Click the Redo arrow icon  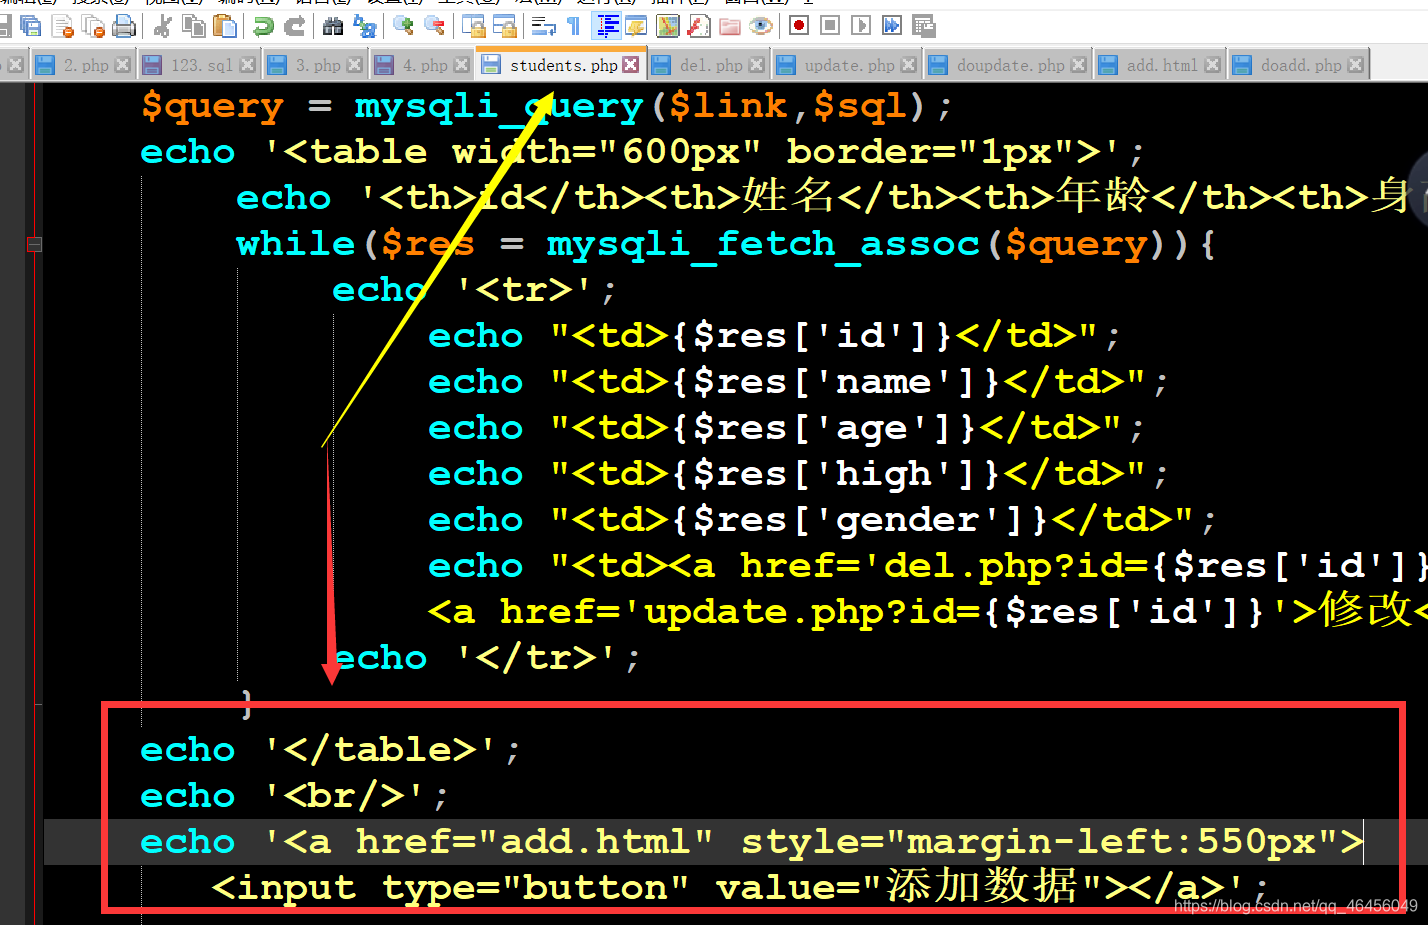pos(295,26)
